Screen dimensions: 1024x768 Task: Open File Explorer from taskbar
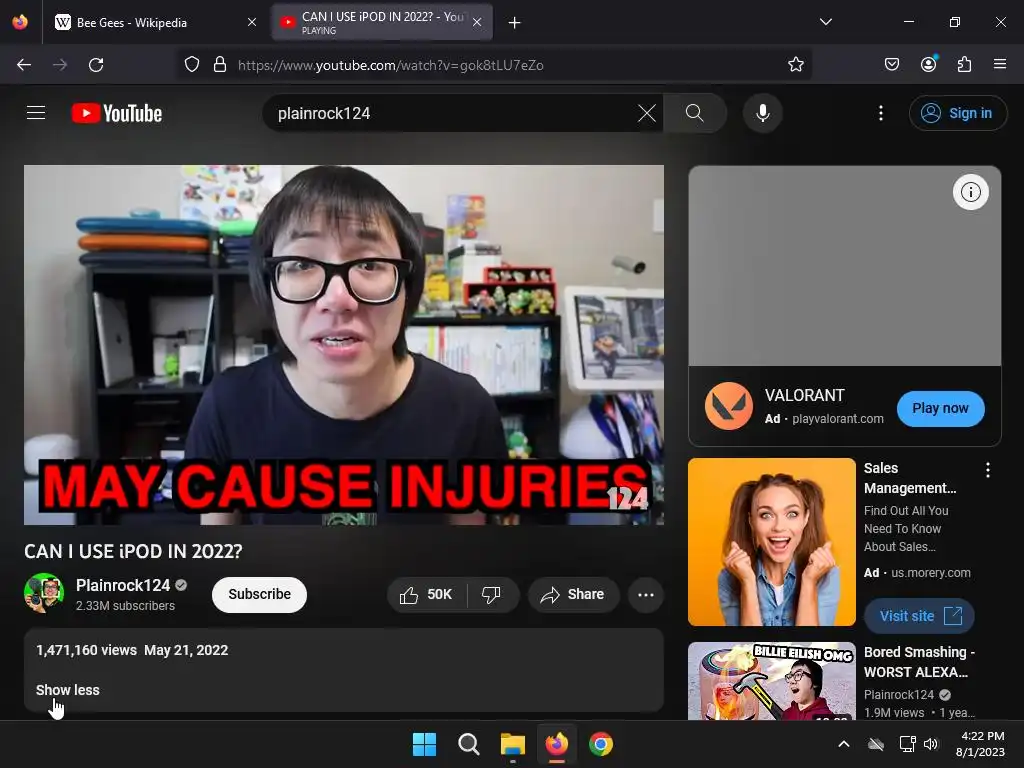point(513,744)
